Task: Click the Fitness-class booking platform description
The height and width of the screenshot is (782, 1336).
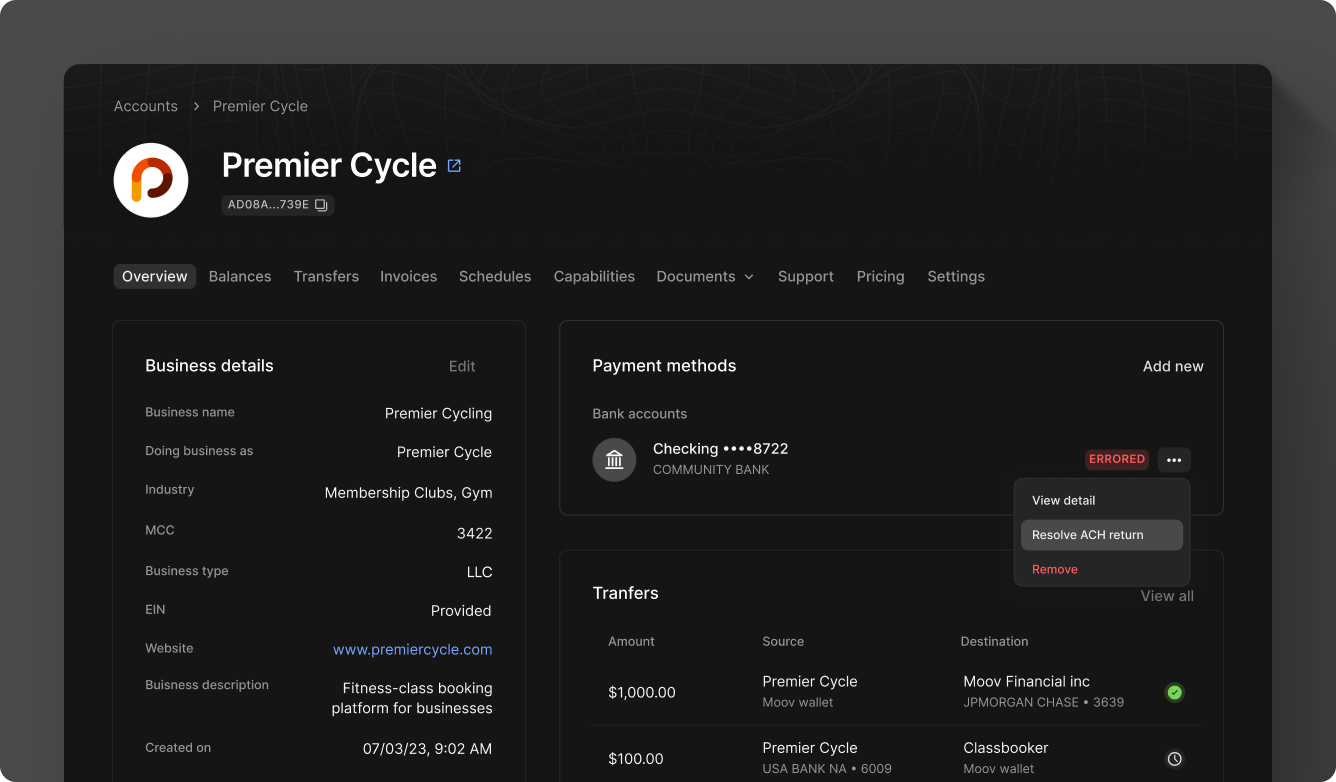Action: pos(412,698)
